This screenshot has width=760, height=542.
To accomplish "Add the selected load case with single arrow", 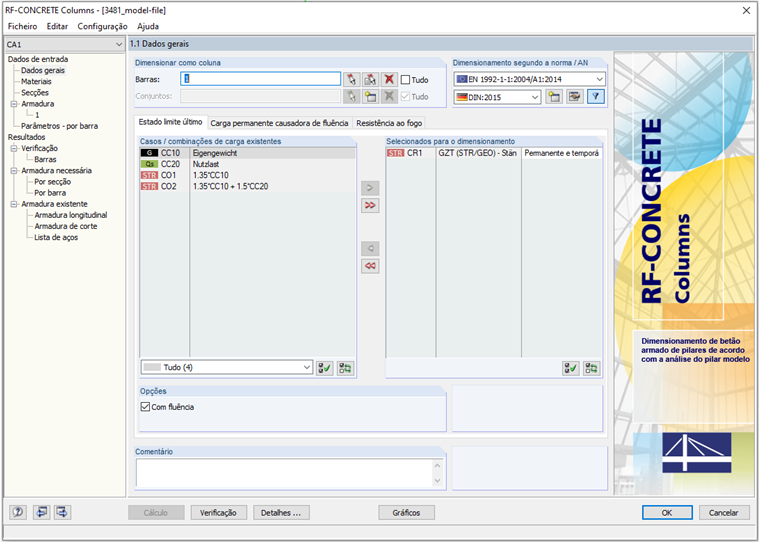I will [x=370, y=188].
